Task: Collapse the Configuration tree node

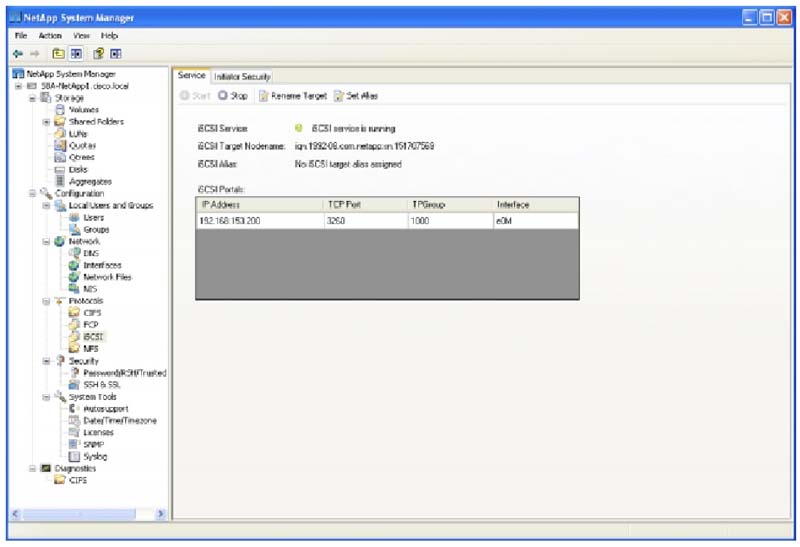Action: pyautogui.click(x=32, y=193)
